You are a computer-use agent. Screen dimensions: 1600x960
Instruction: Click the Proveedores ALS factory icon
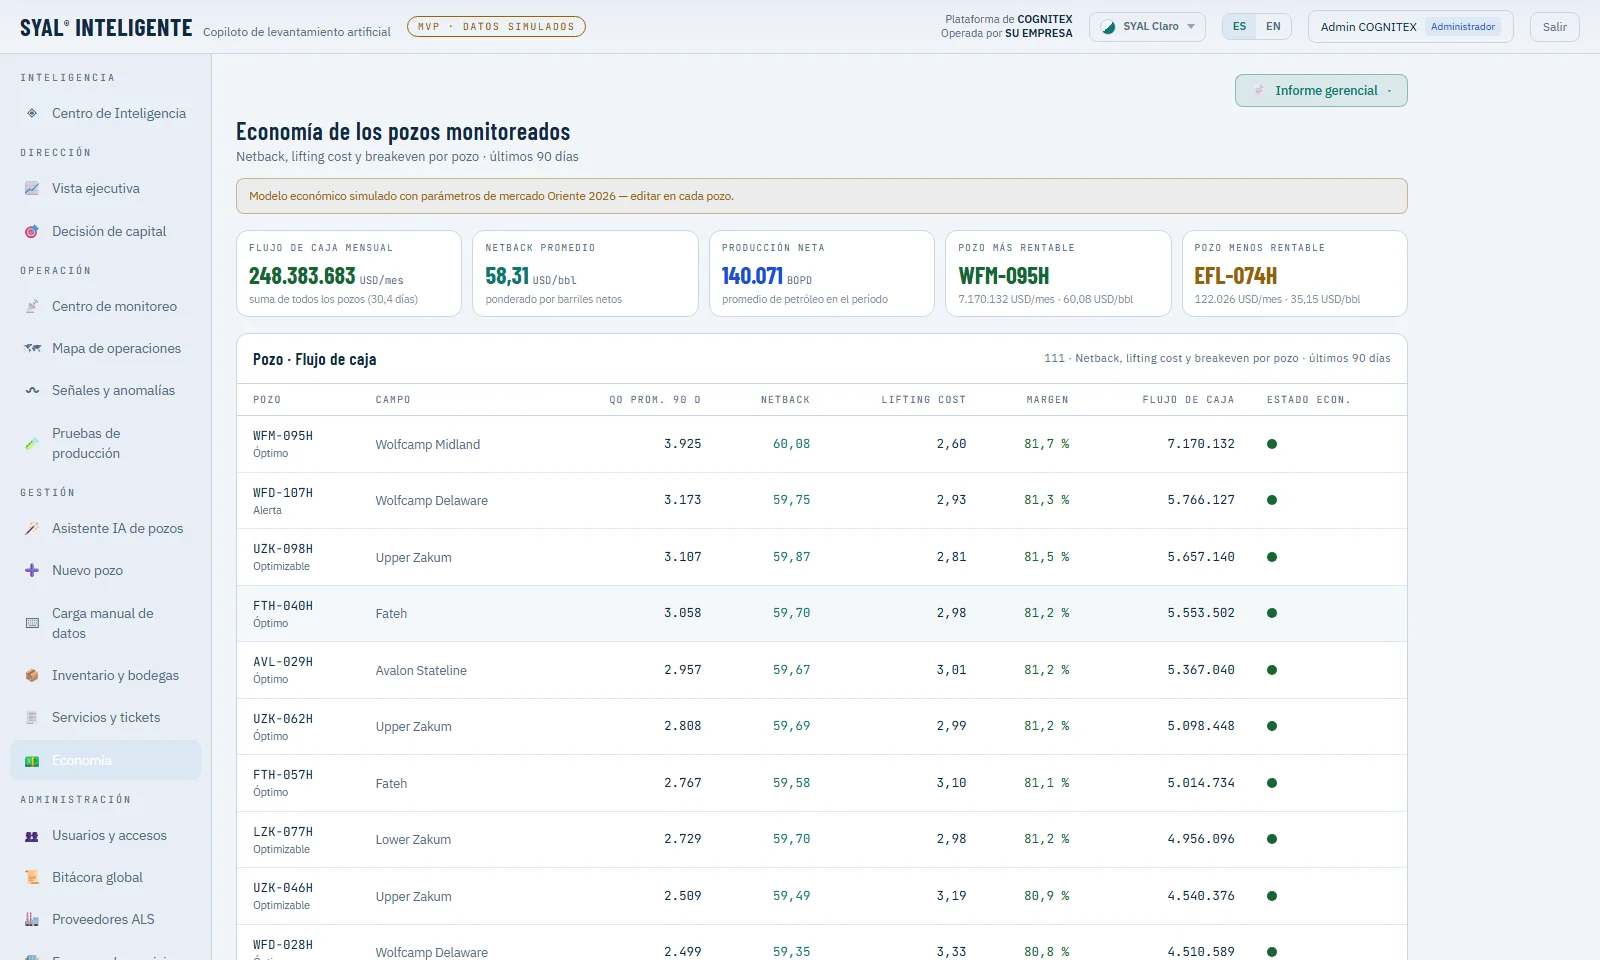(32, 919)
